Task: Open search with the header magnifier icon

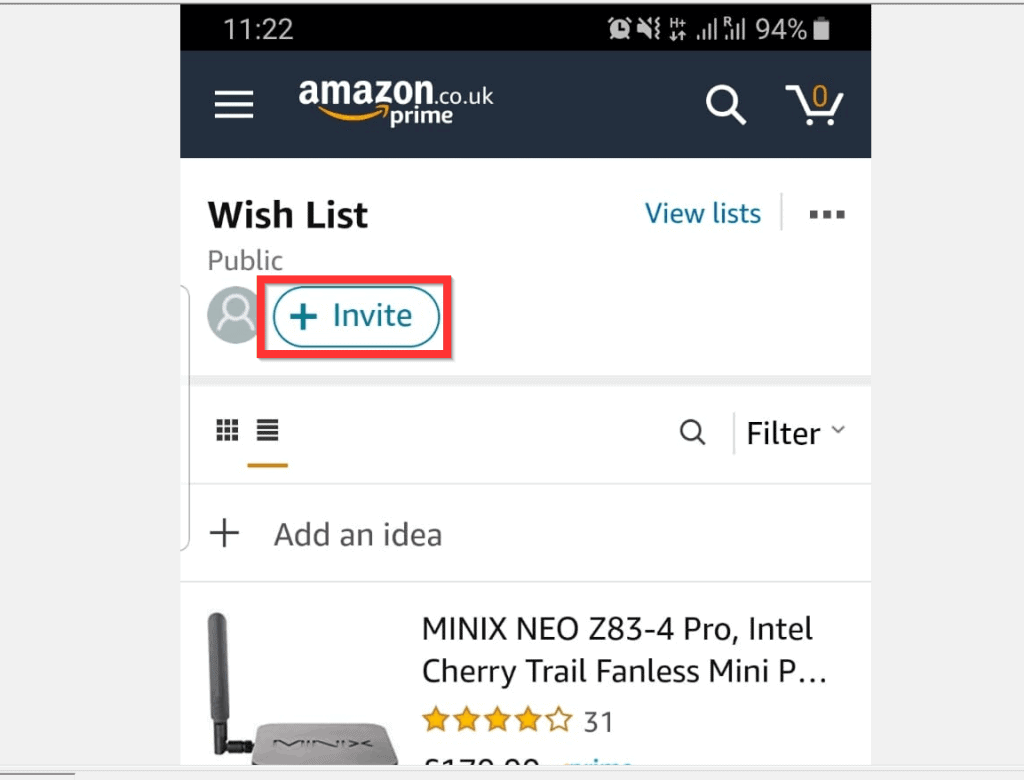Action: [x=725, y=104]
